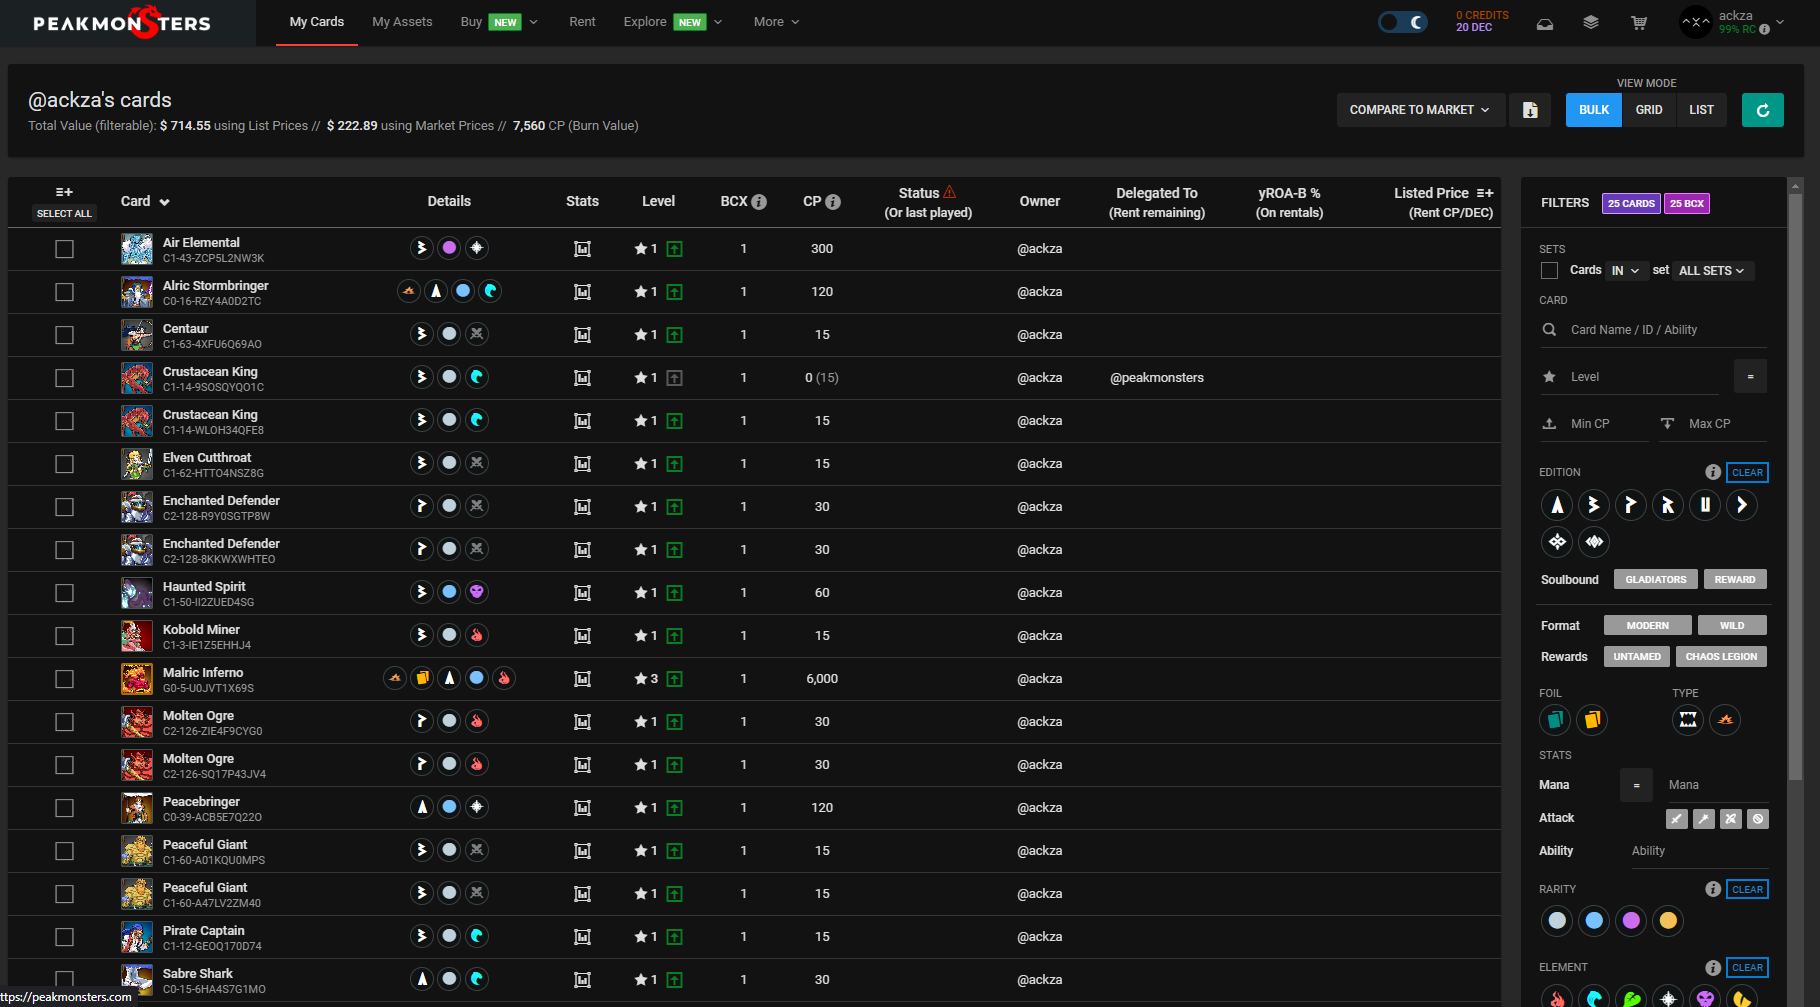Clear the Edition filter
Screen dimensions: 1820x1007
click(x=1747, y=472)
